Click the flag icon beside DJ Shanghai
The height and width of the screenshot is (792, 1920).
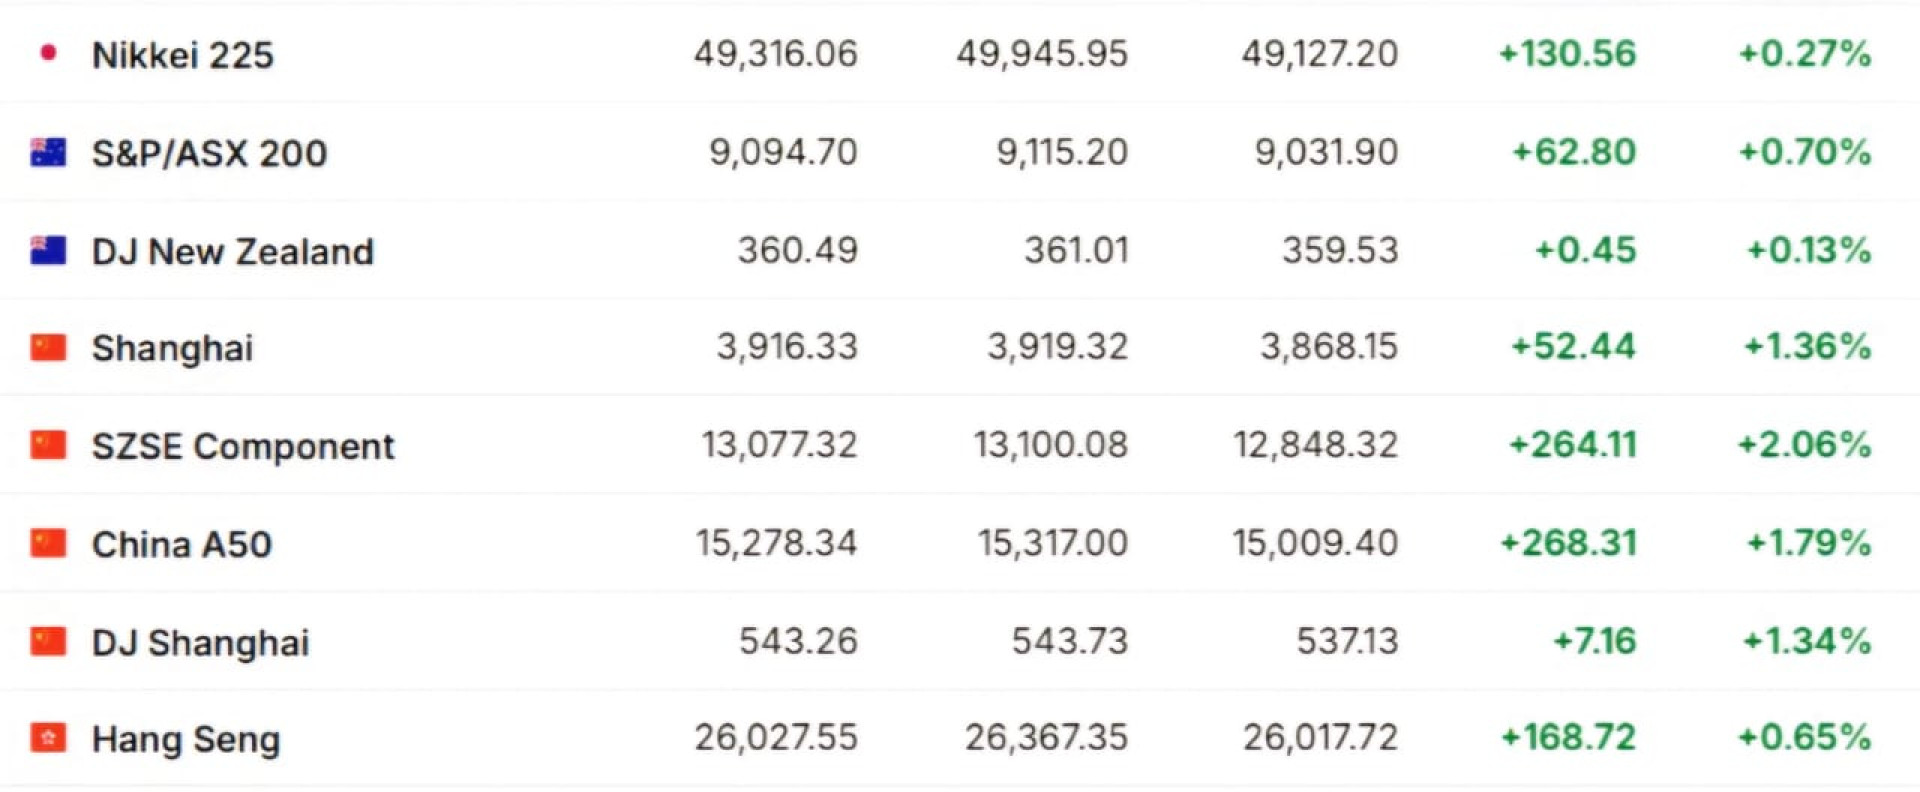click(x=48, y=641)
